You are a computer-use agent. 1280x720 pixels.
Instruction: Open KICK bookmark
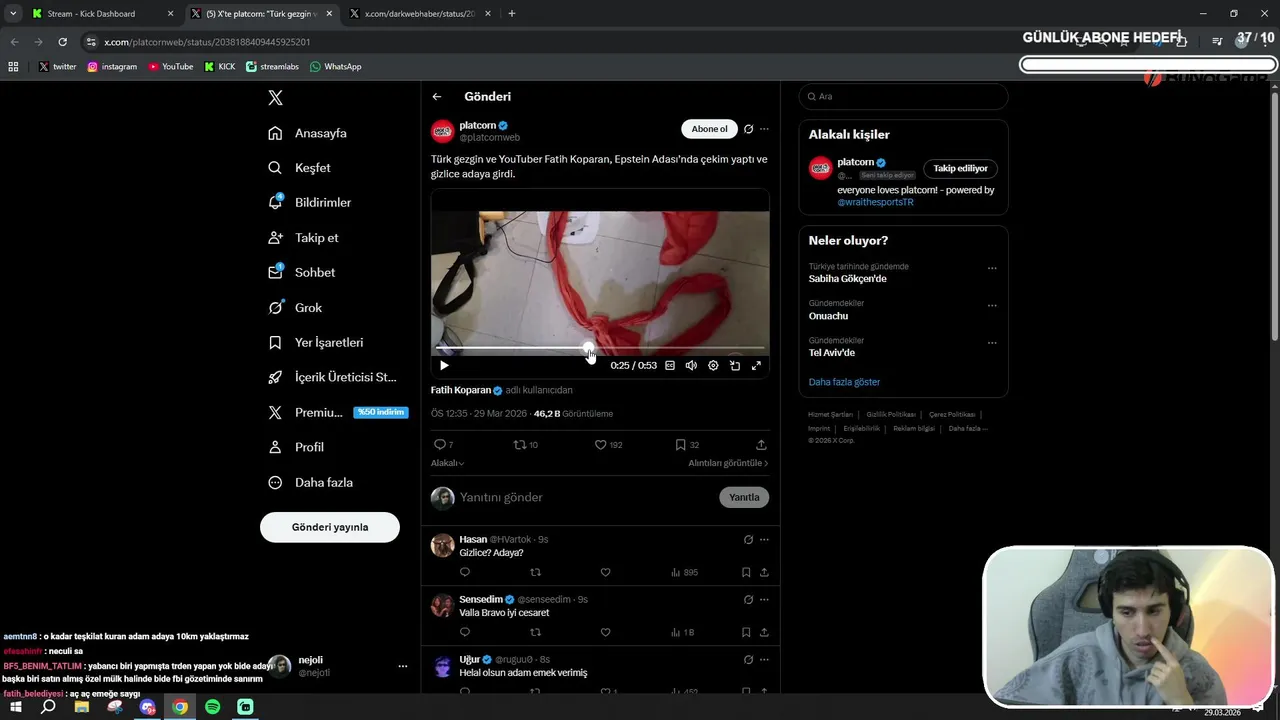220,67
